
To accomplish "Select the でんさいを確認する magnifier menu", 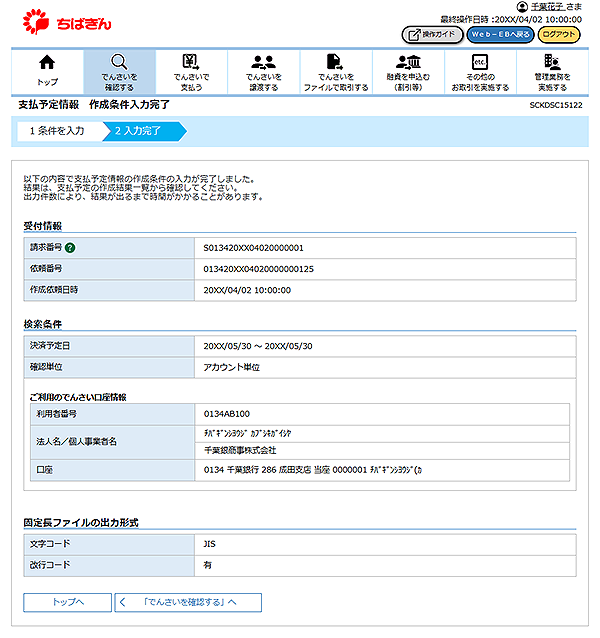I will [120, 72].
